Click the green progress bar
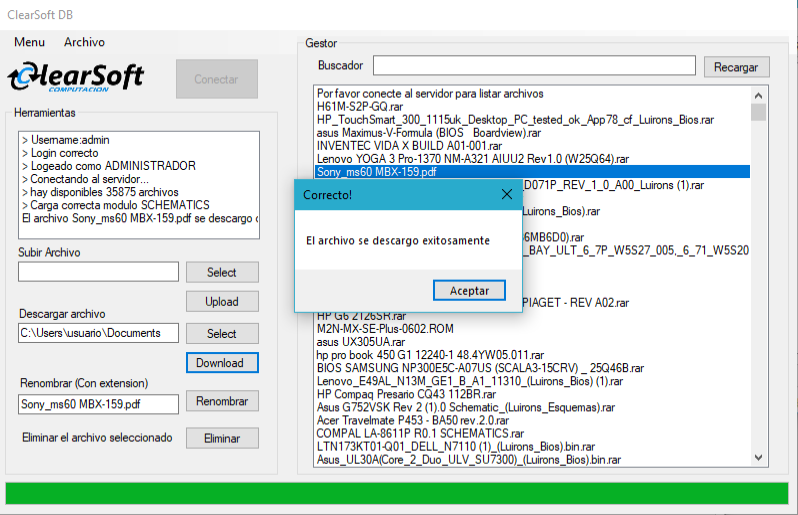This screenshot has height=515, width=798. point(397,493)
